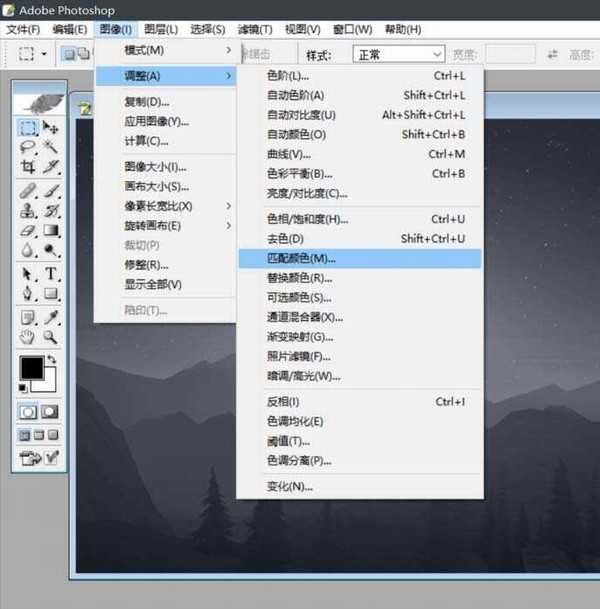Open the 滤镜(T) menu
Image resolution: width=600 pixels, height=609 pixels.
click(255, 30)
